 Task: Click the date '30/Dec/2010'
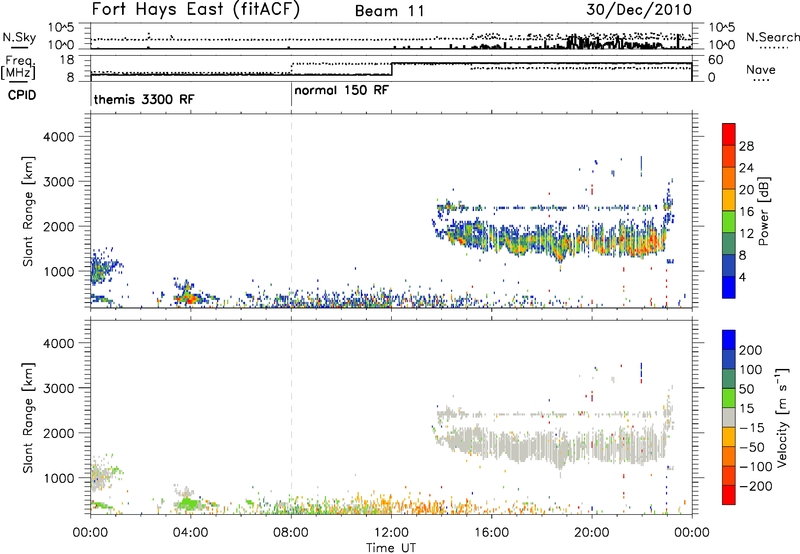639,10
